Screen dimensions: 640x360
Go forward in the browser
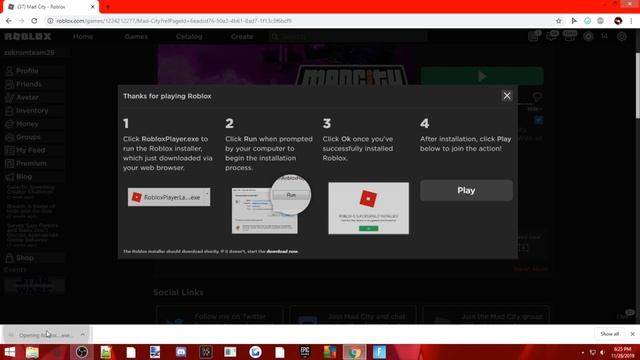[22, 21]
